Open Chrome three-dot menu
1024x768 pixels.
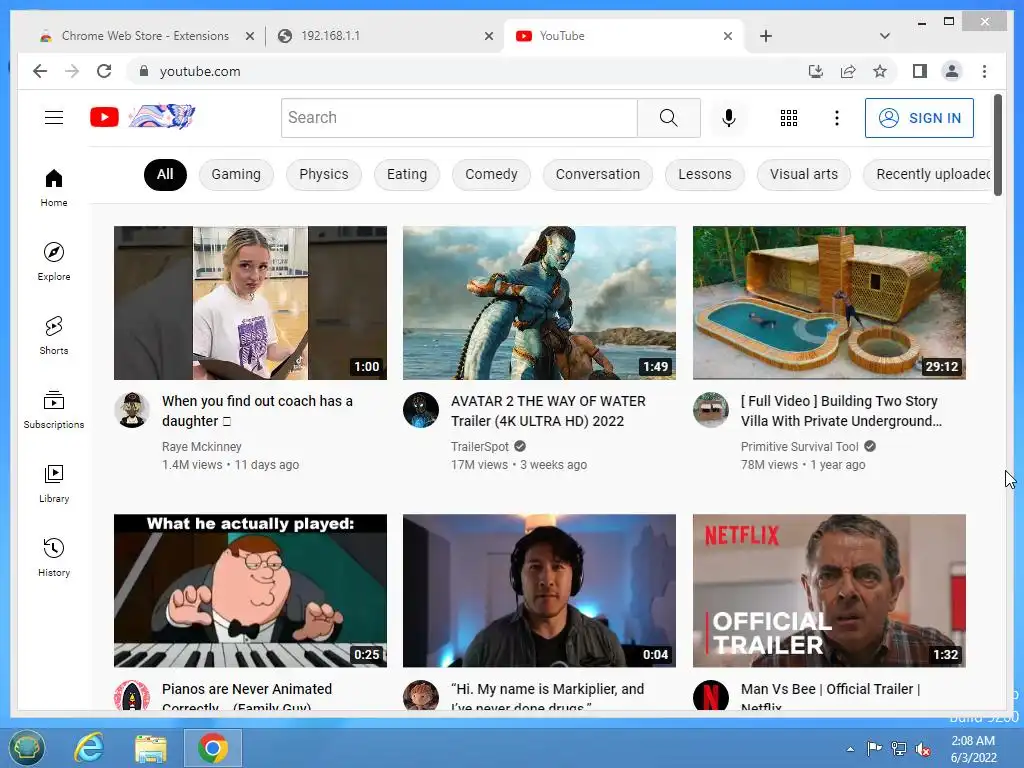point(984,71)
